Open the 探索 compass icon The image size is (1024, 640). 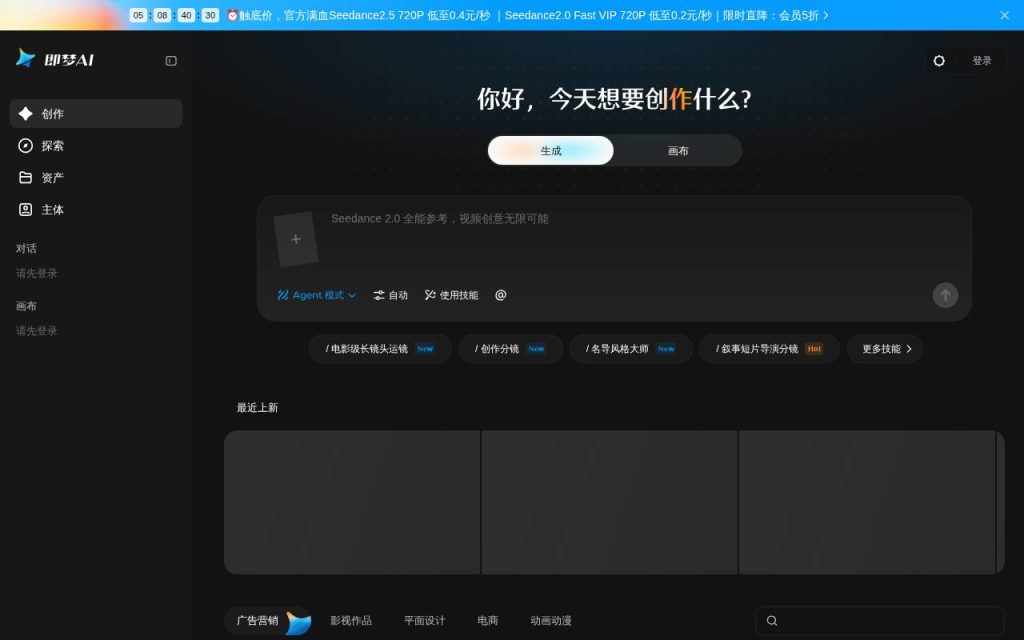pyautogui.click(x=25, y=146)
